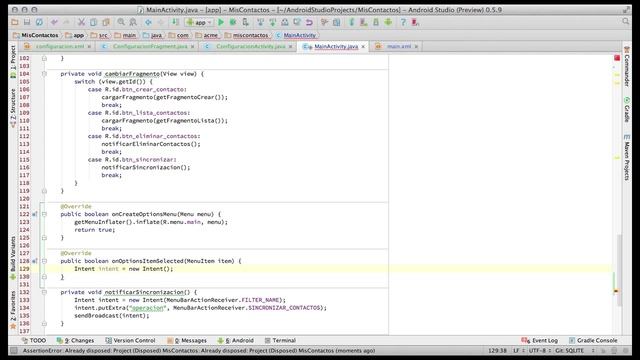
Task: Click the Synchronize toolbar icon
Action: (x=39, y=22)
